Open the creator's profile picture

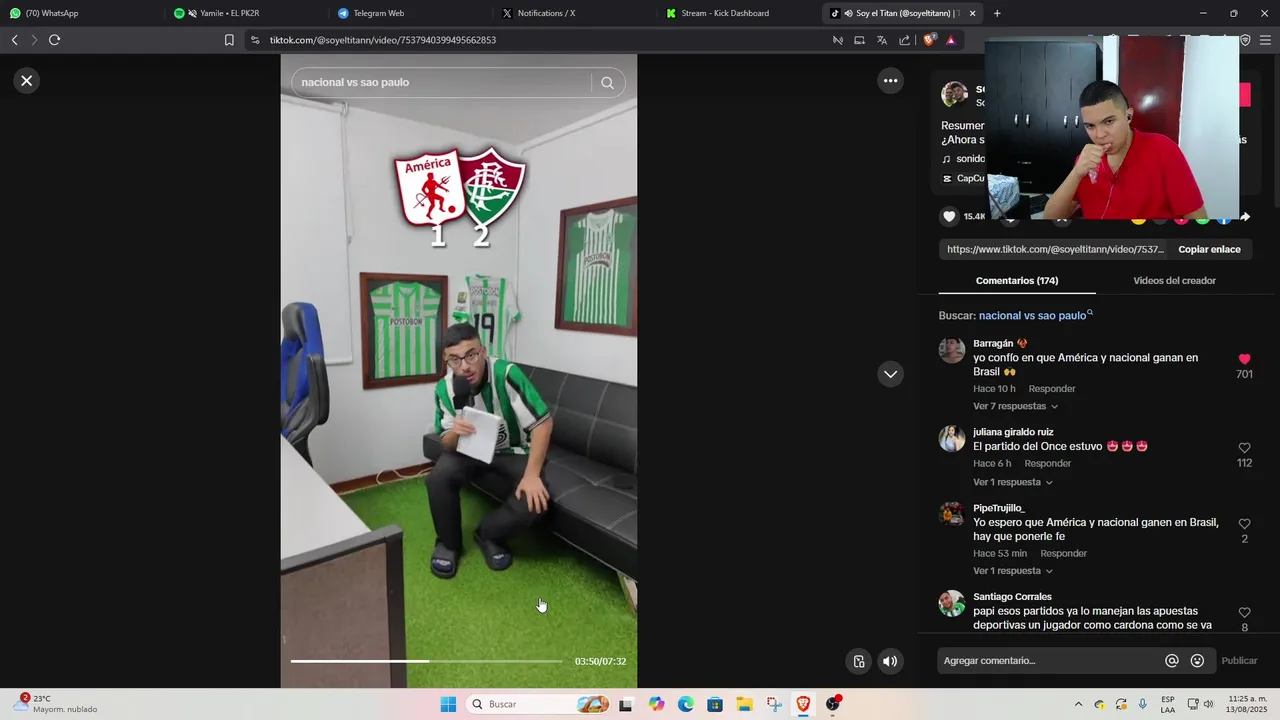point(955,95)
